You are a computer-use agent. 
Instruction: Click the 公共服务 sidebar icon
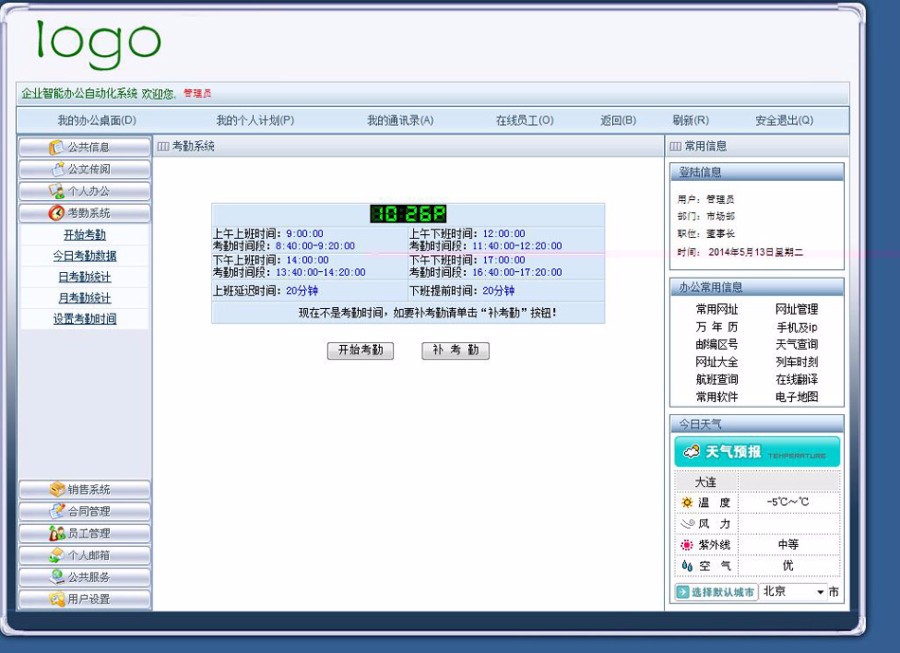click(x=57, y=577)
